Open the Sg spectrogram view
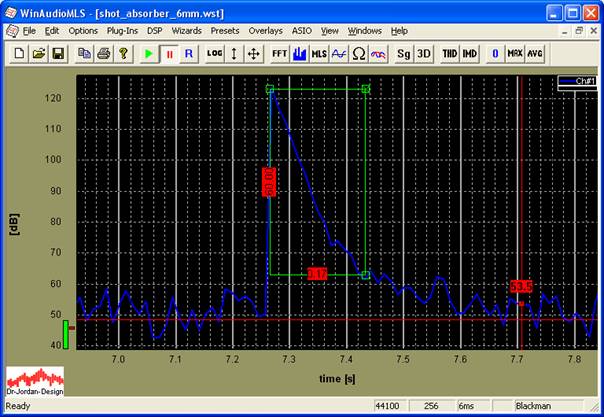The width and height of the screenshot is (604, 417). pyautogui.click(x=404, y=54)
